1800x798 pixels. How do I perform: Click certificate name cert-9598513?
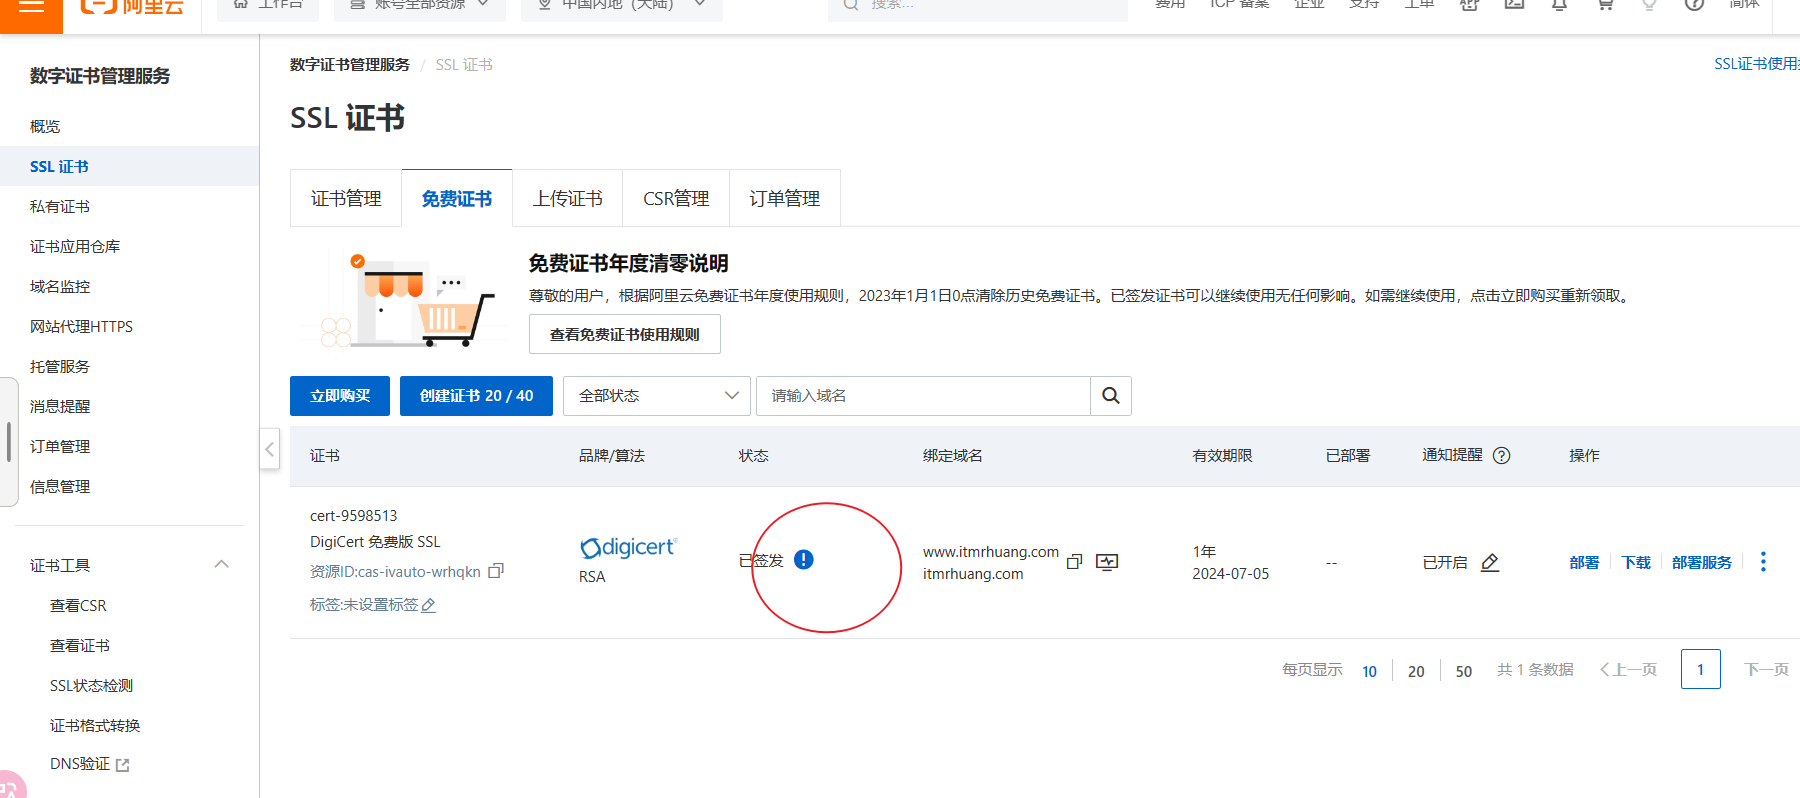pyautogui.click(x=354, y=516)
